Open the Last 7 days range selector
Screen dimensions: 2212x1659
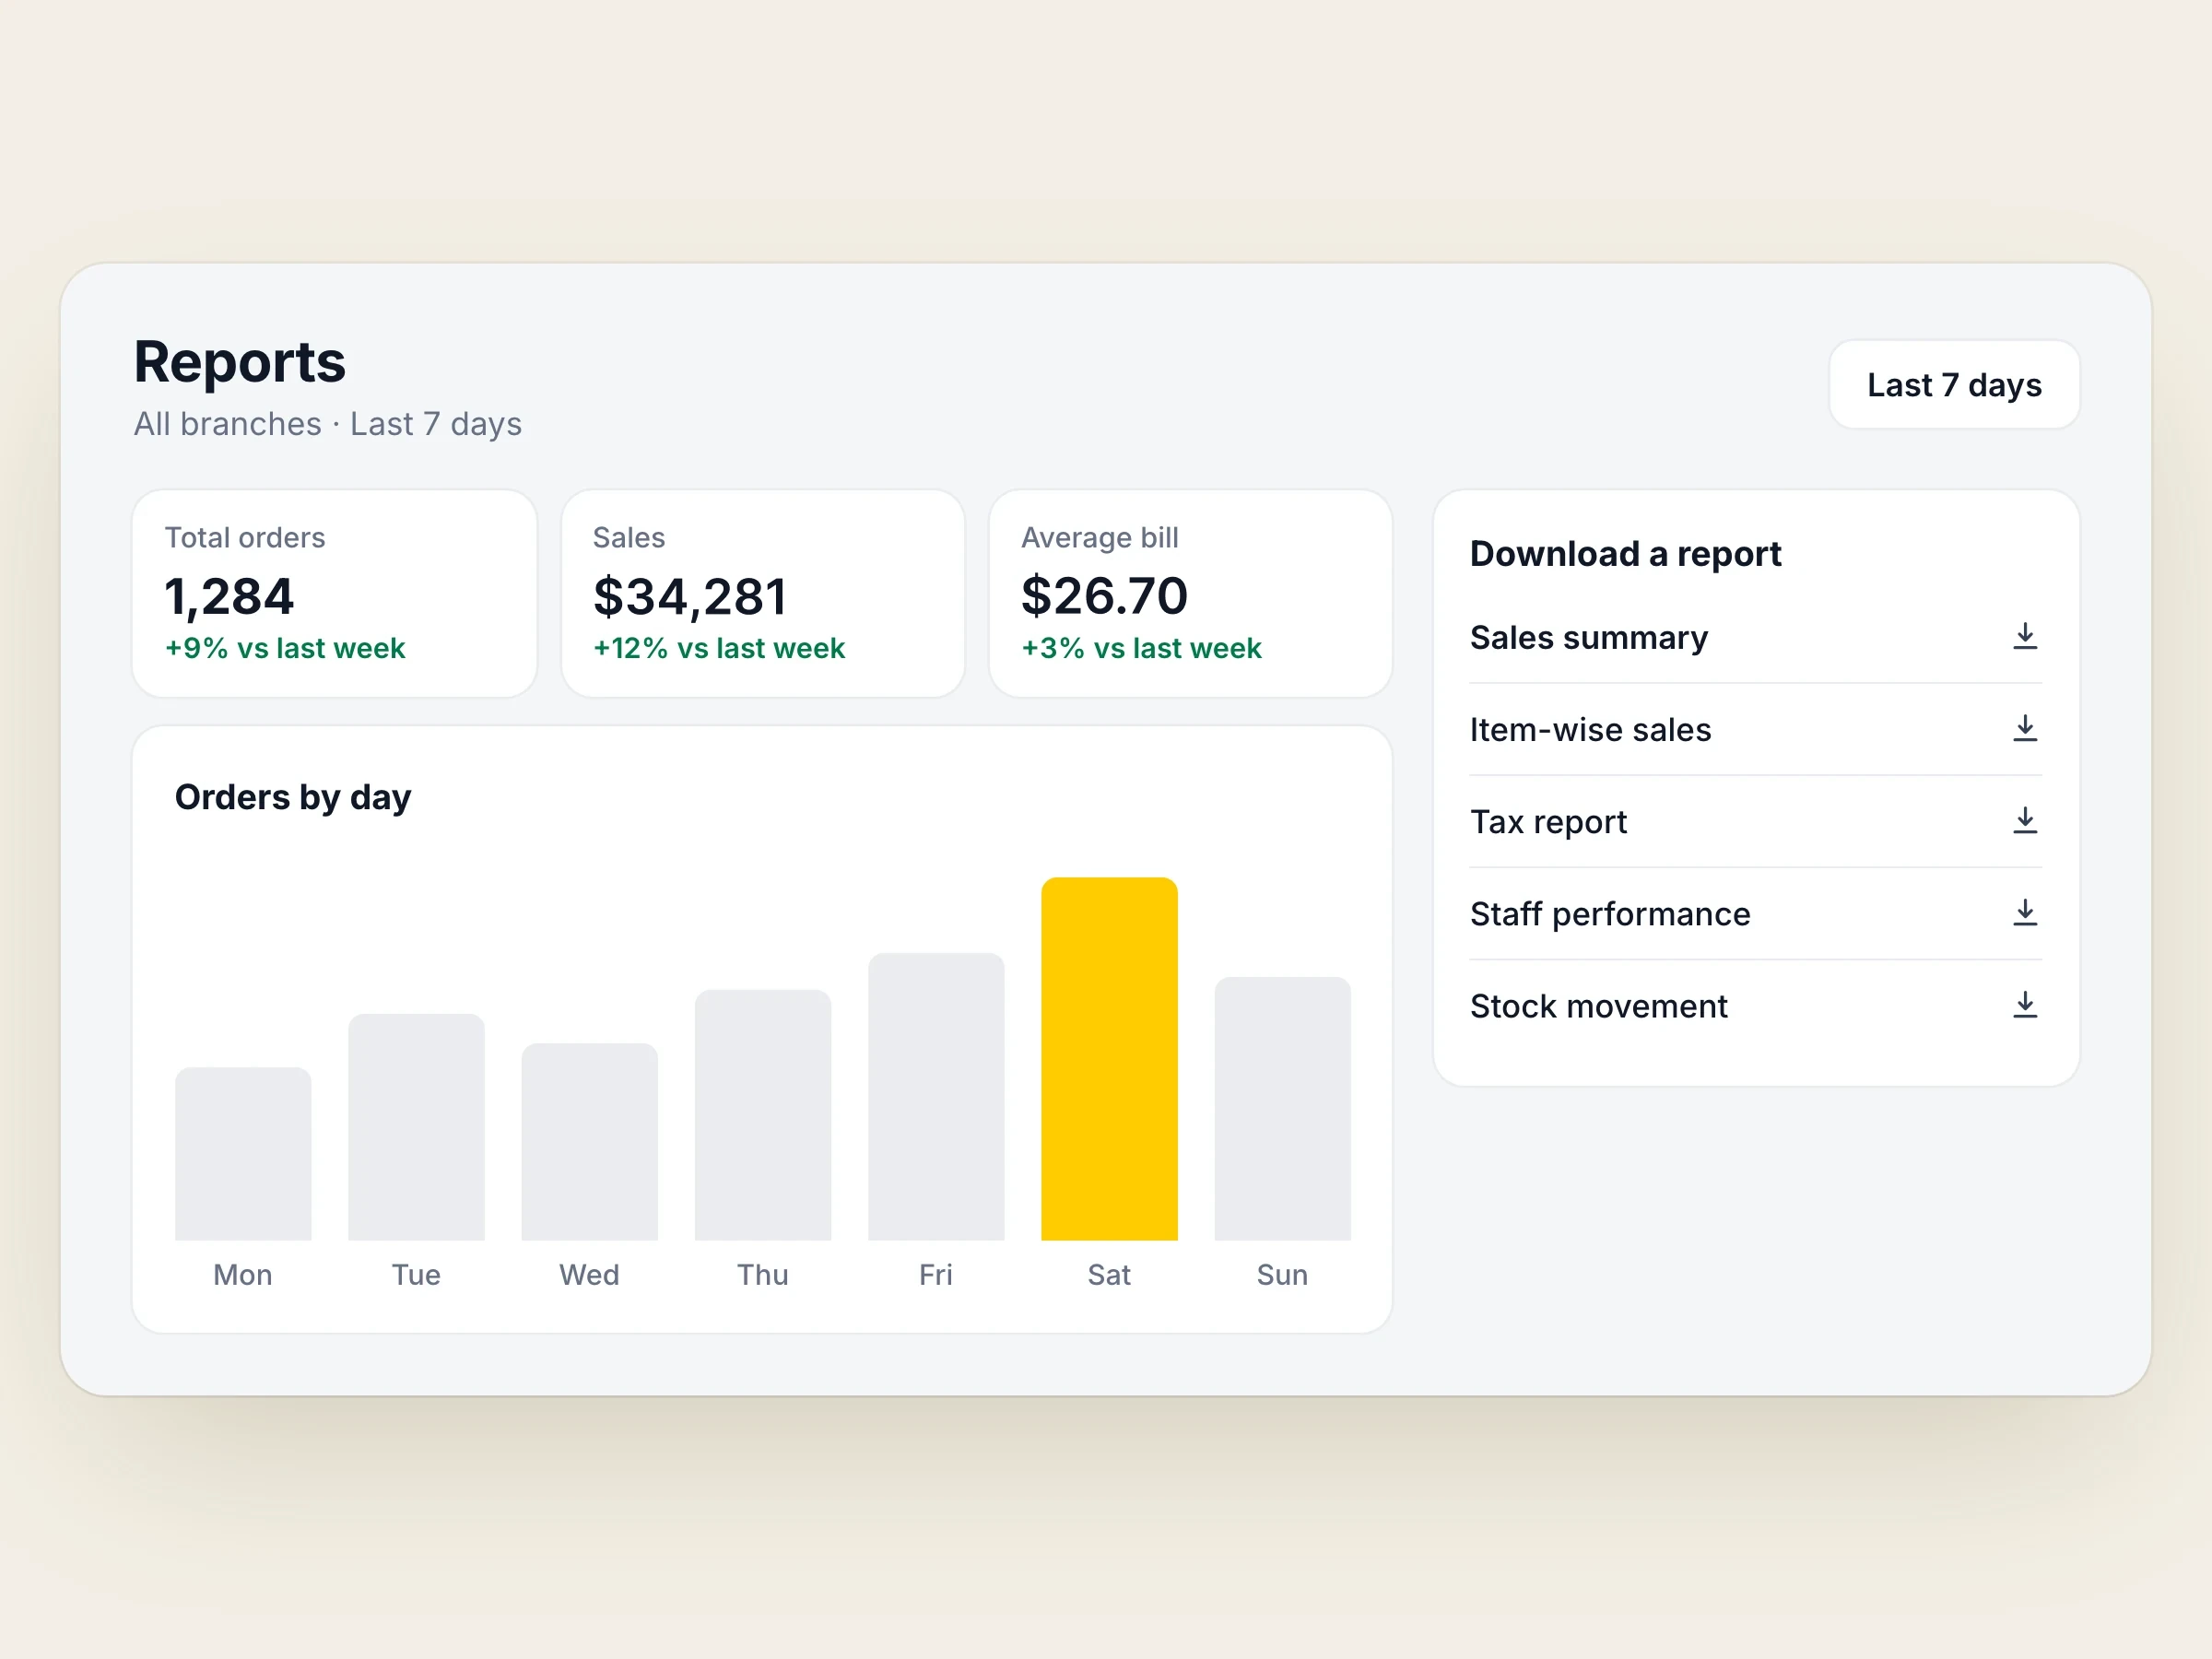coord(1954,385)
